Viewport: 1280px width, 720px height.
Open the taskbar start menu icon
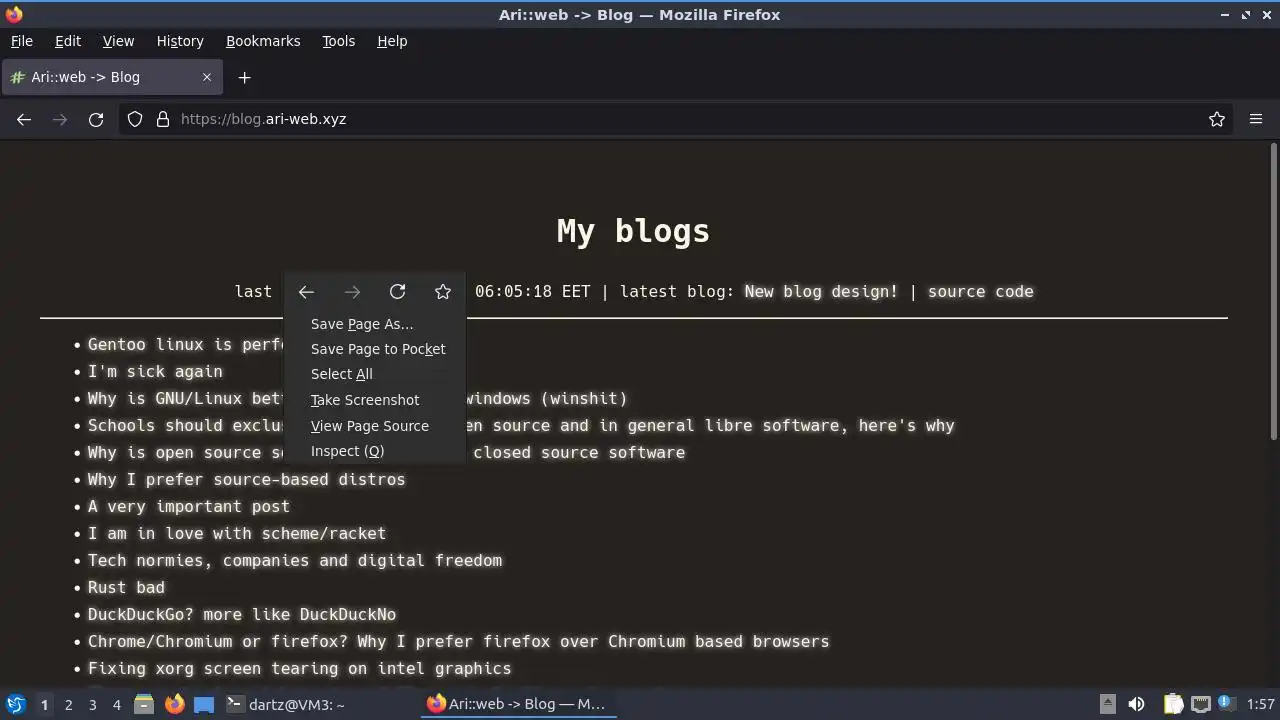[x=15, y=704]
